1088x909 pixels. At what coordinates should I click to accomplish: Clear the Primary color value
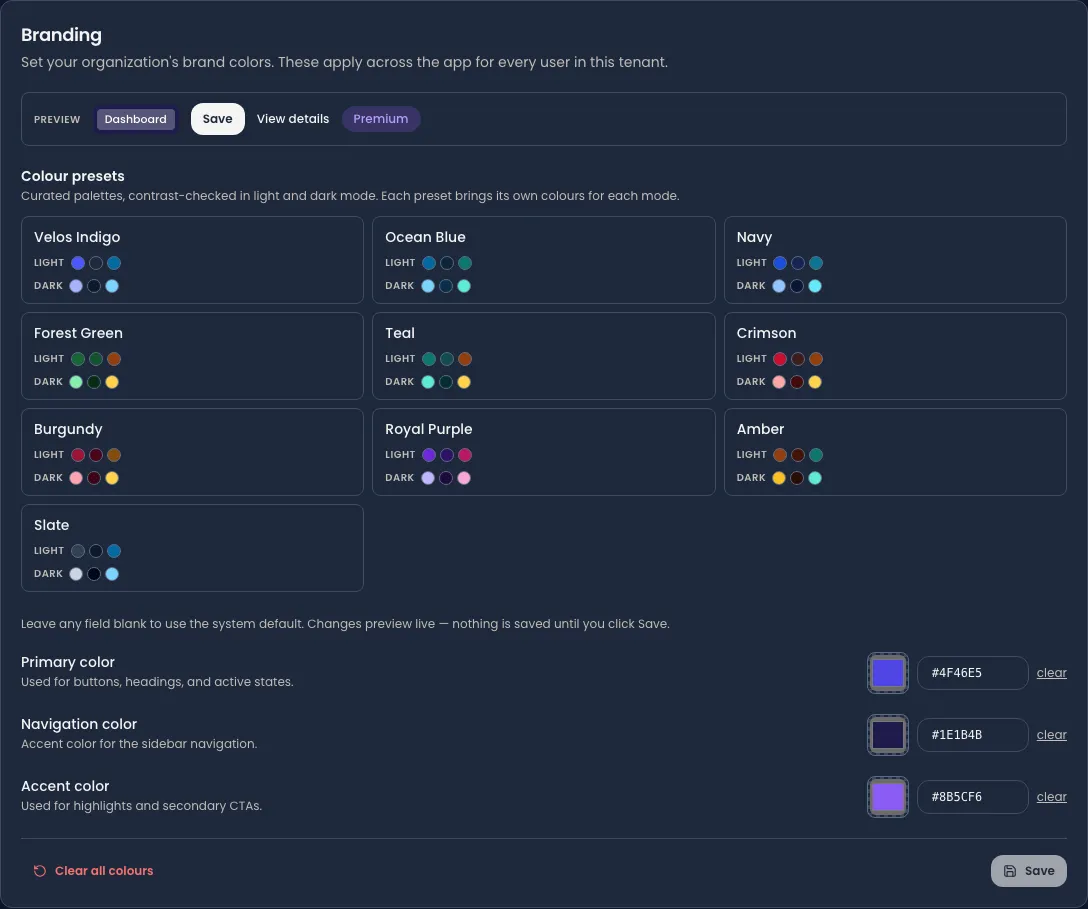pos(1051,673)
